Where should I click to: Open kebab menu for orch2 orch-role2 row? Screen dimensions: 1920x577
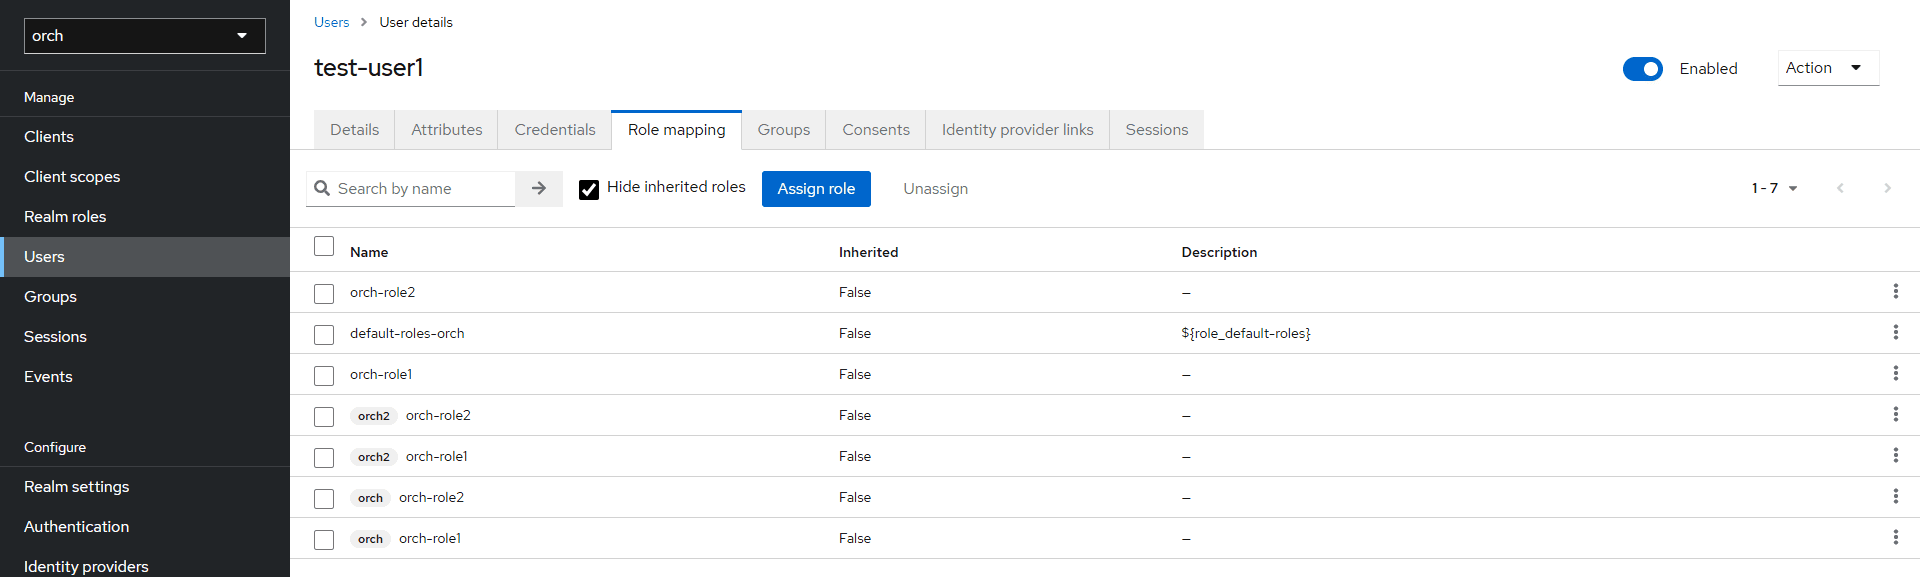click(x=1895, y=415)
